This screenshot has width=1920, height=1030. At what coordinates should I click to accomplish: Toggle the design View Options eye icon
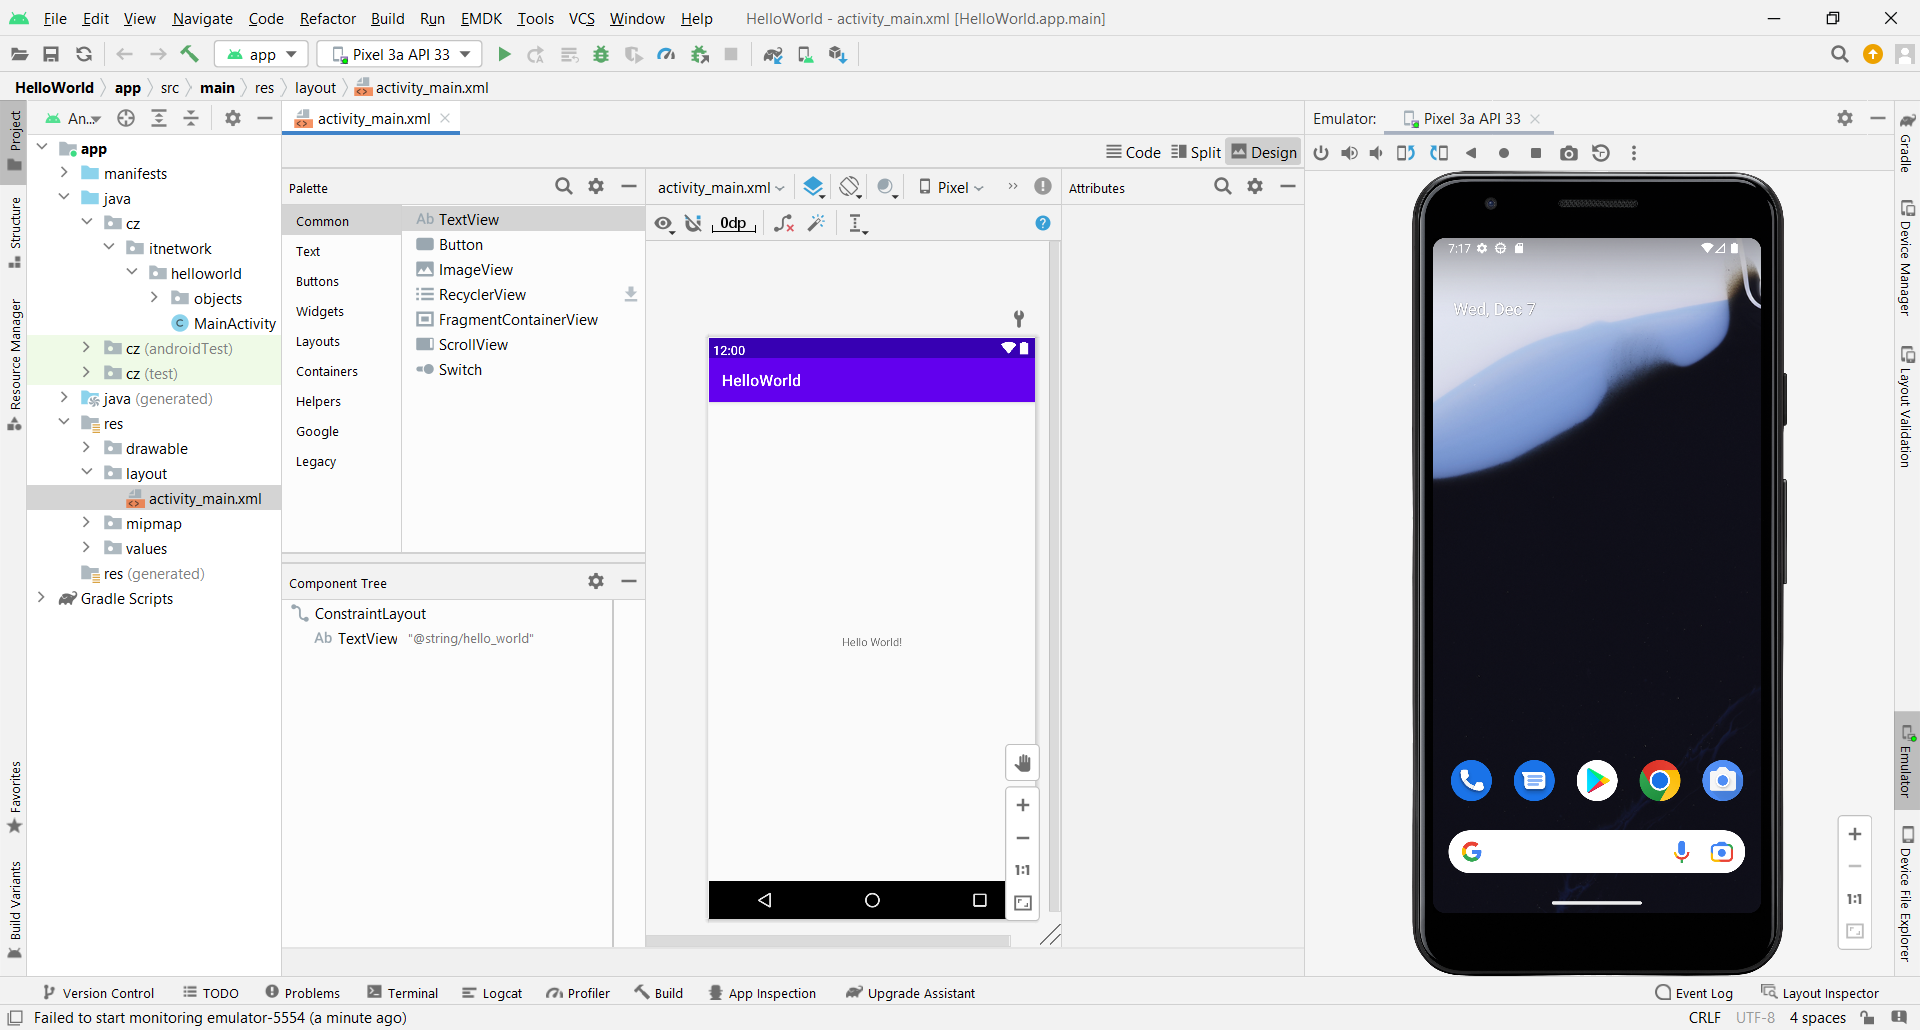point(663,223)
